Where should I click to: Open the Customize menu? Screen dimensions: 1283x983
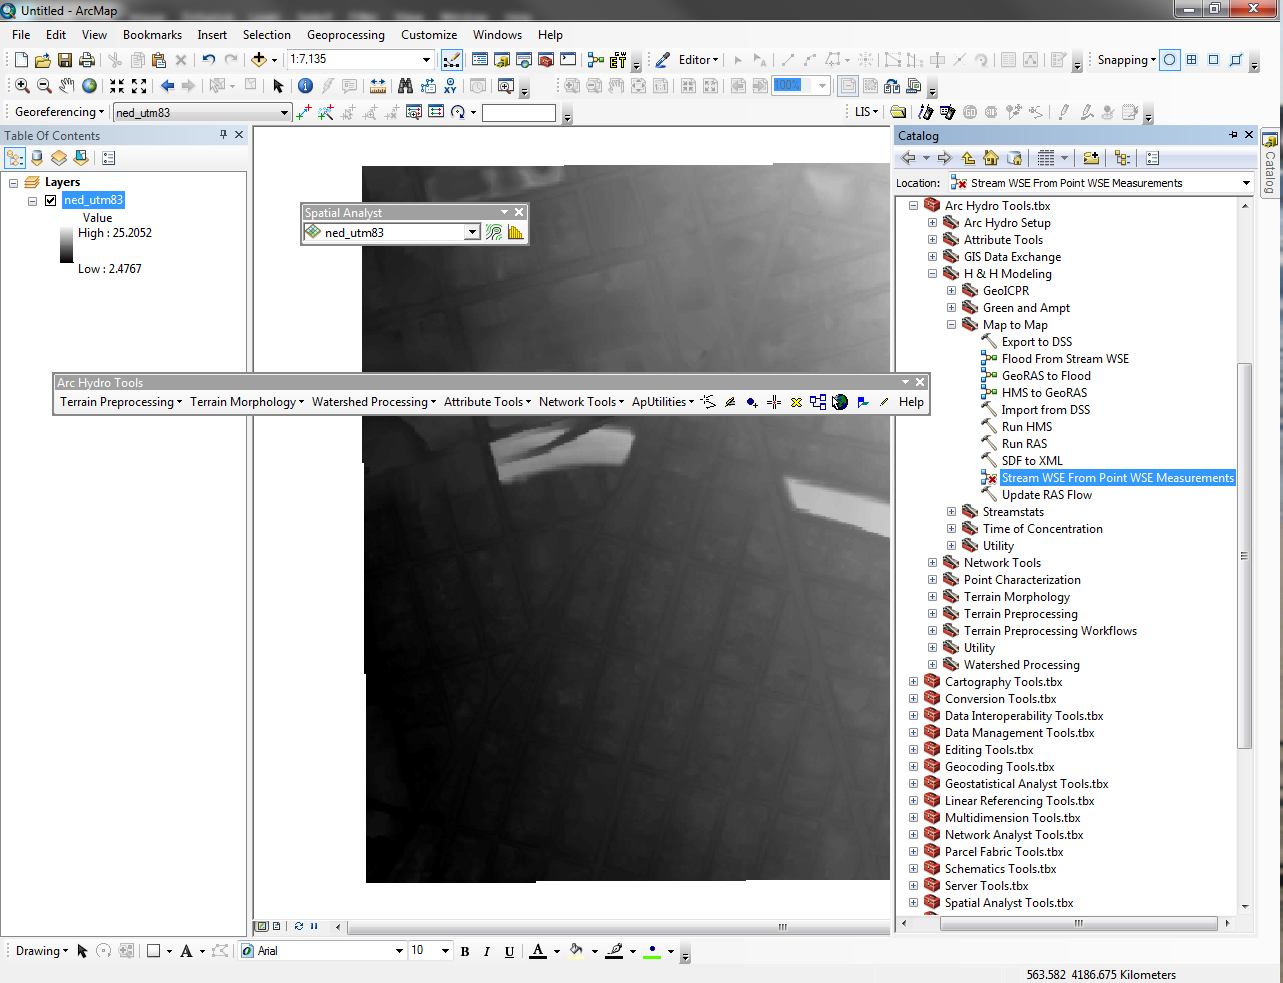(429, 34)
